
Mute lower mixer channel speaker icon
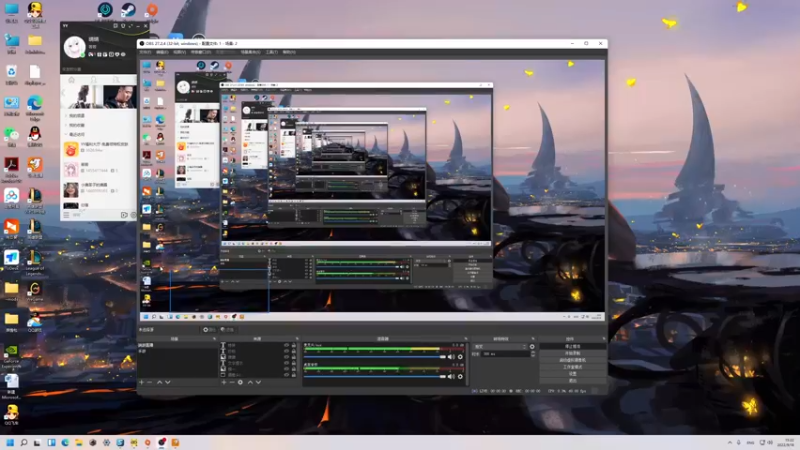click(x=451, y=377)
